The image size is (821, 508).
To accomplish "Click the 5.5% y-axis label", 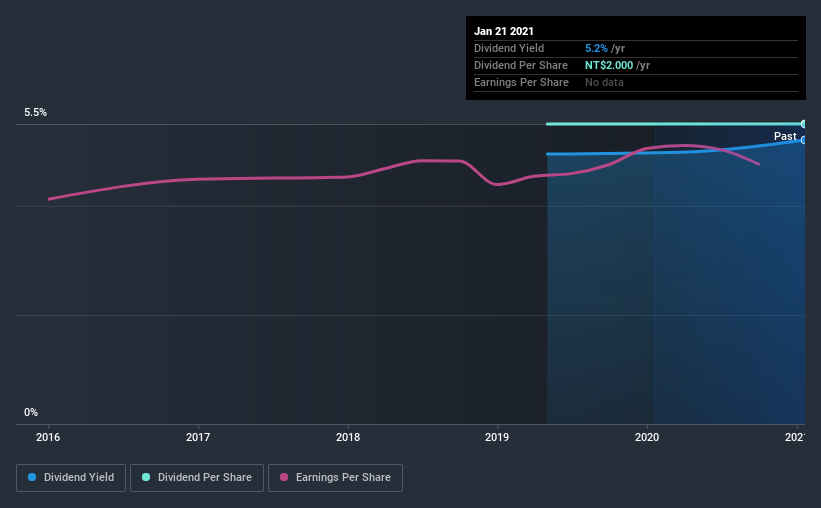I will (x=36, y=113).
